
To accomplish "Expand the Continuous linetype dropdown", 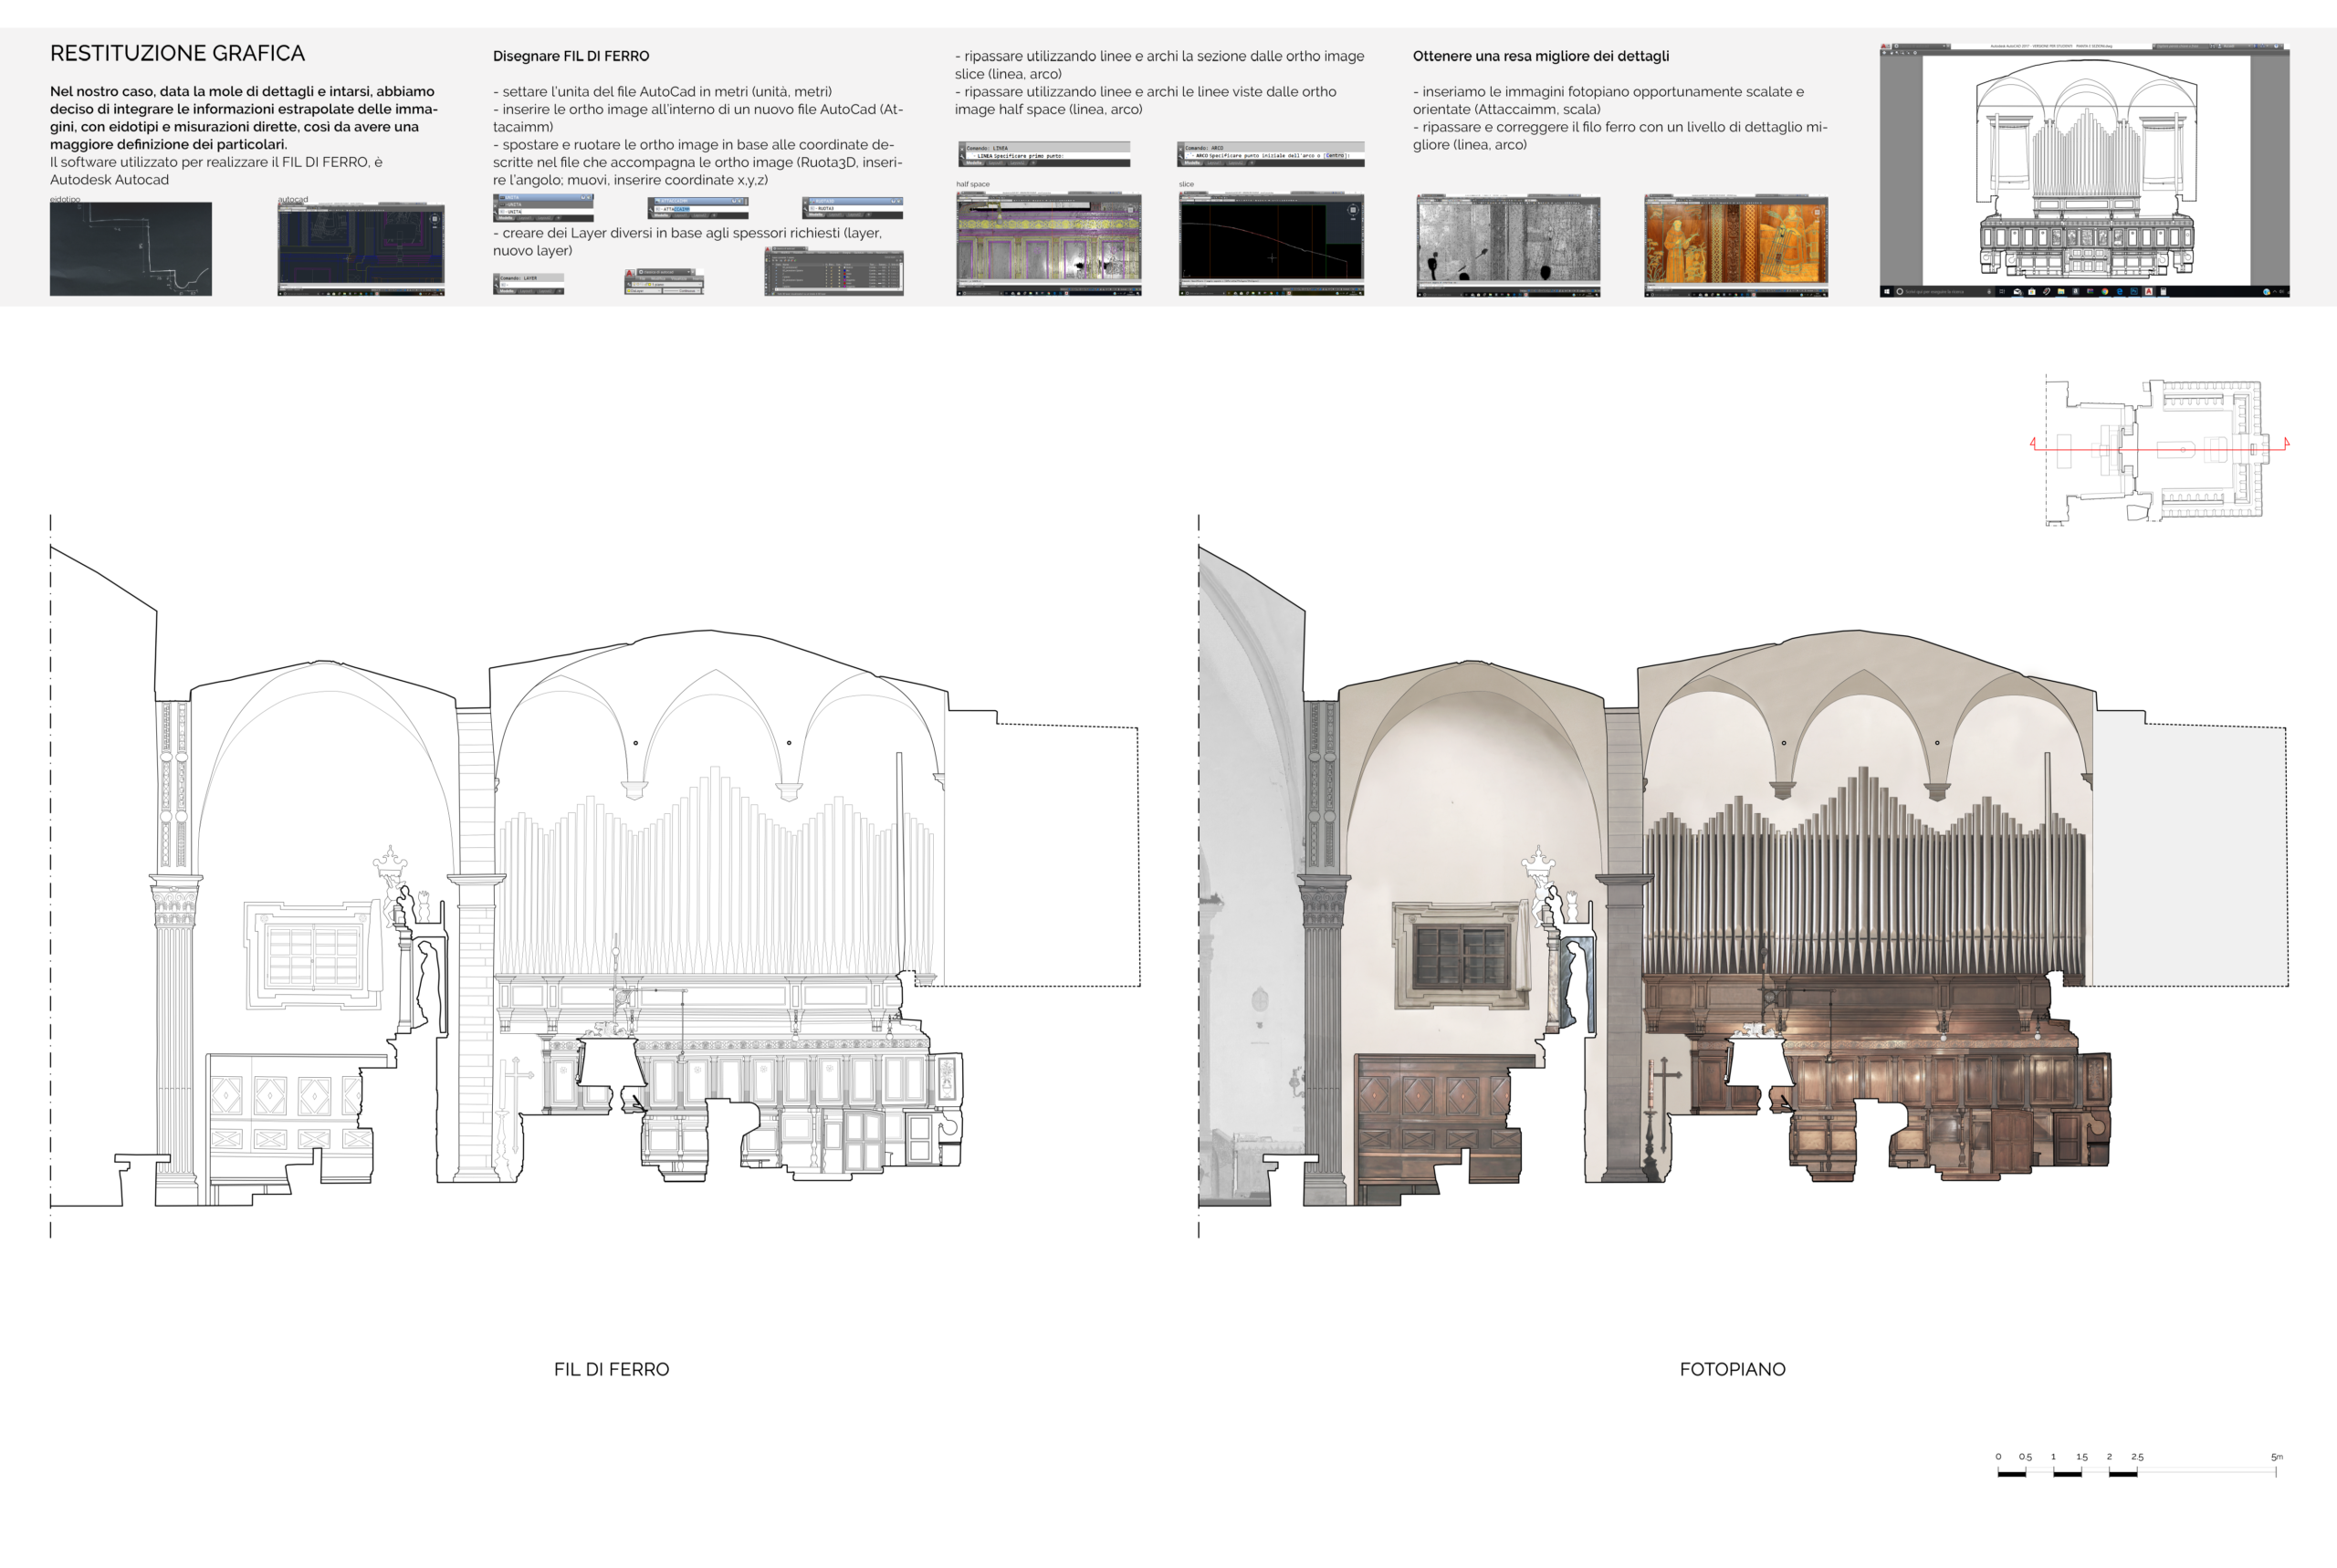I will pos(699,291).
